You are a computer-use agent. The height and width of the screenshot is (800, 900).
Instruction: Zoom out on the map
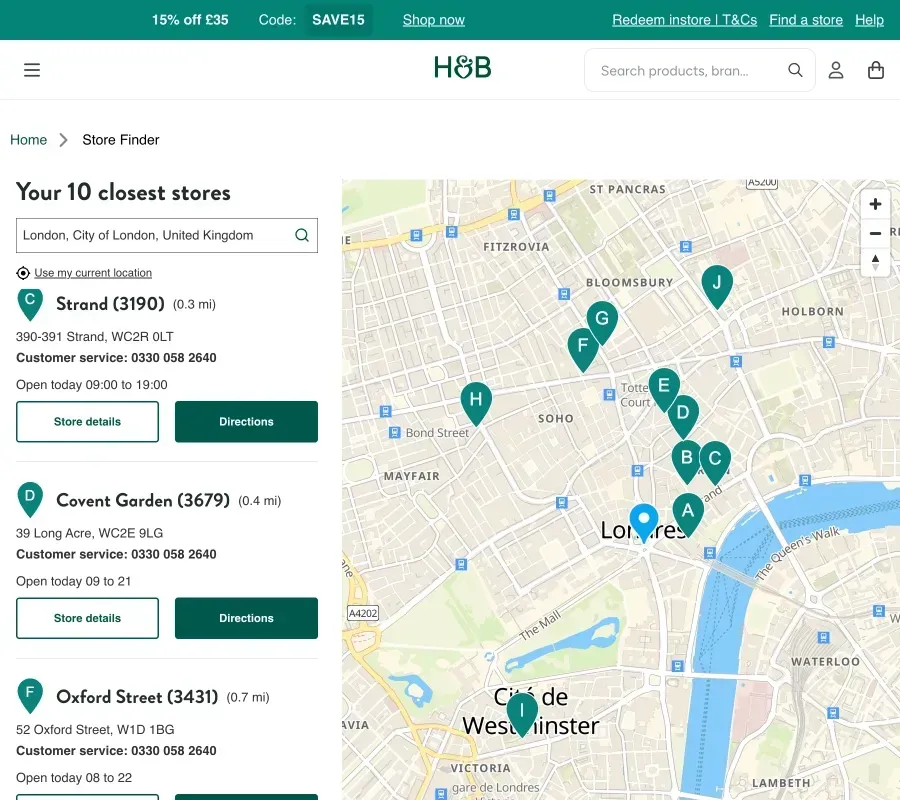tap(875, 233)
